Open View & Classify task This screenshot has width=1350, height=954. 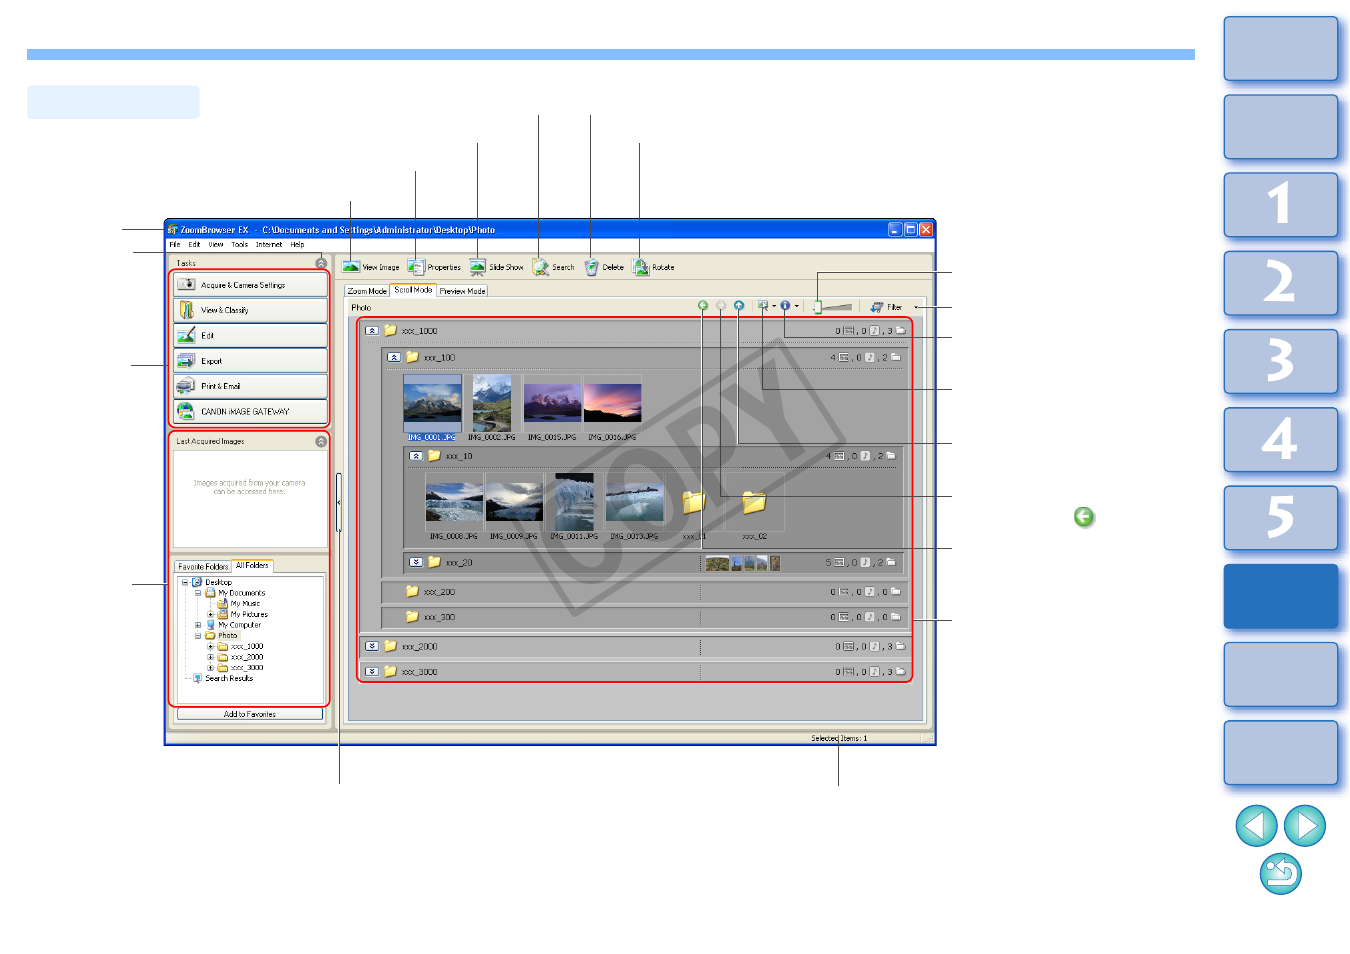point(250,310)
